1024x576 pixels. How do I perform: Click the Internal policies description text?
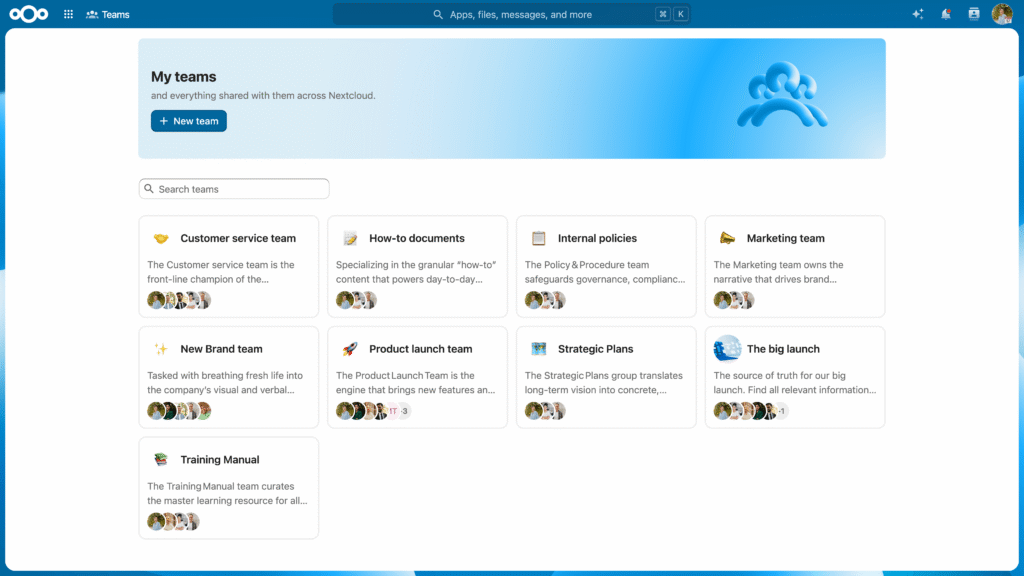point(605,272)
